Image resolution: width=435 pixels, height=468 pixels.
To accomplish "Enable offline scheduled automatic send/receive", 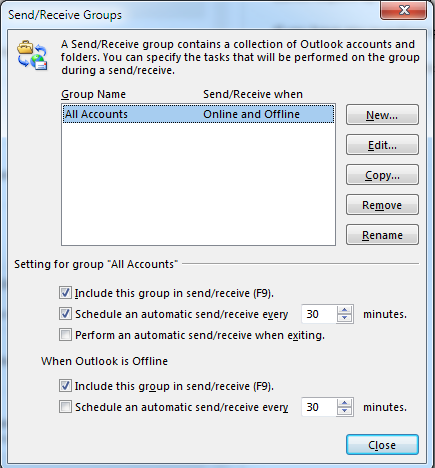I will (x=65, y=407).
